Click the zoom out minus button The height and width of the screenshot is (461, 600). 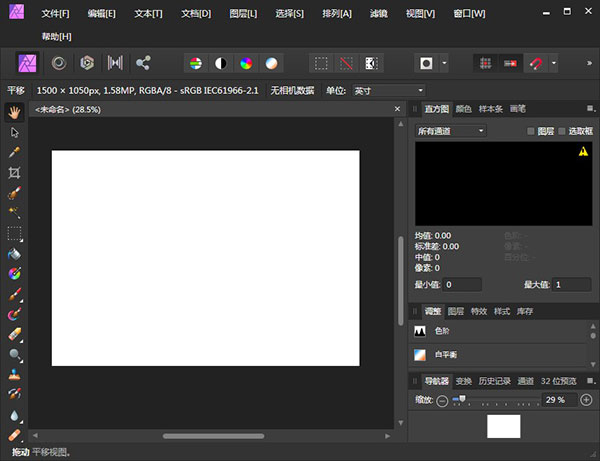[x=442, y=401]
